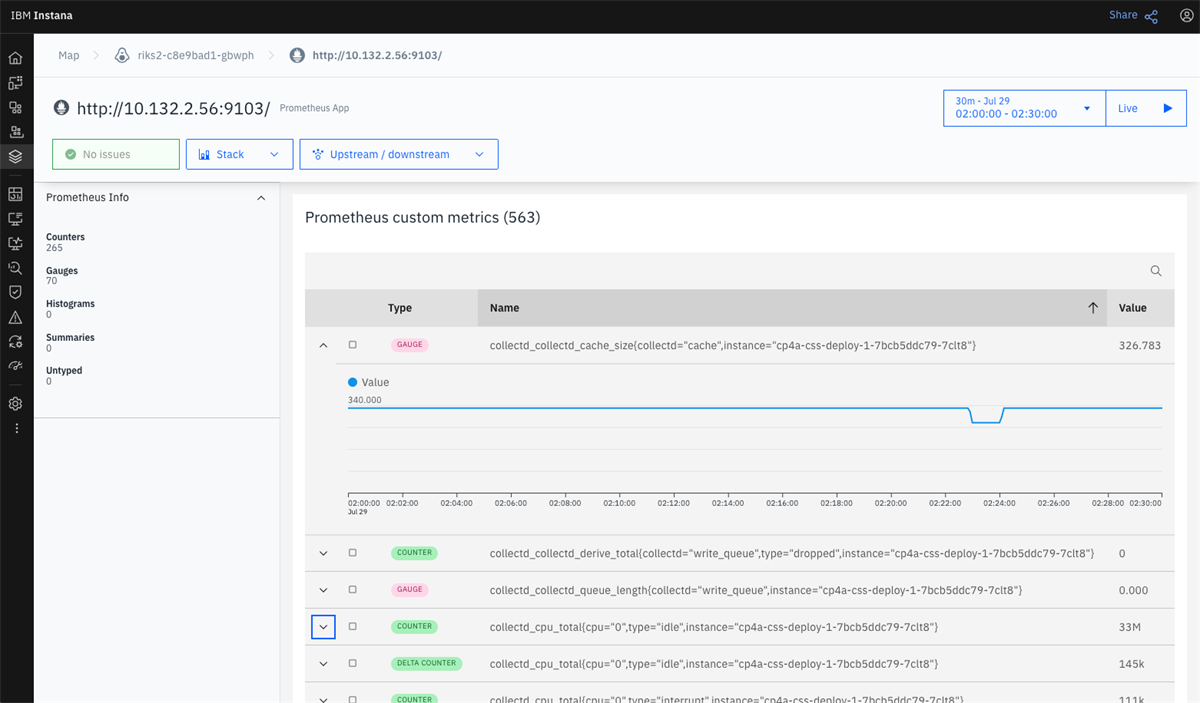This screenshot has height=703, width=1200.
Task: Click the 02:10:00 tick on chart axis
Action: coord(619,503)
